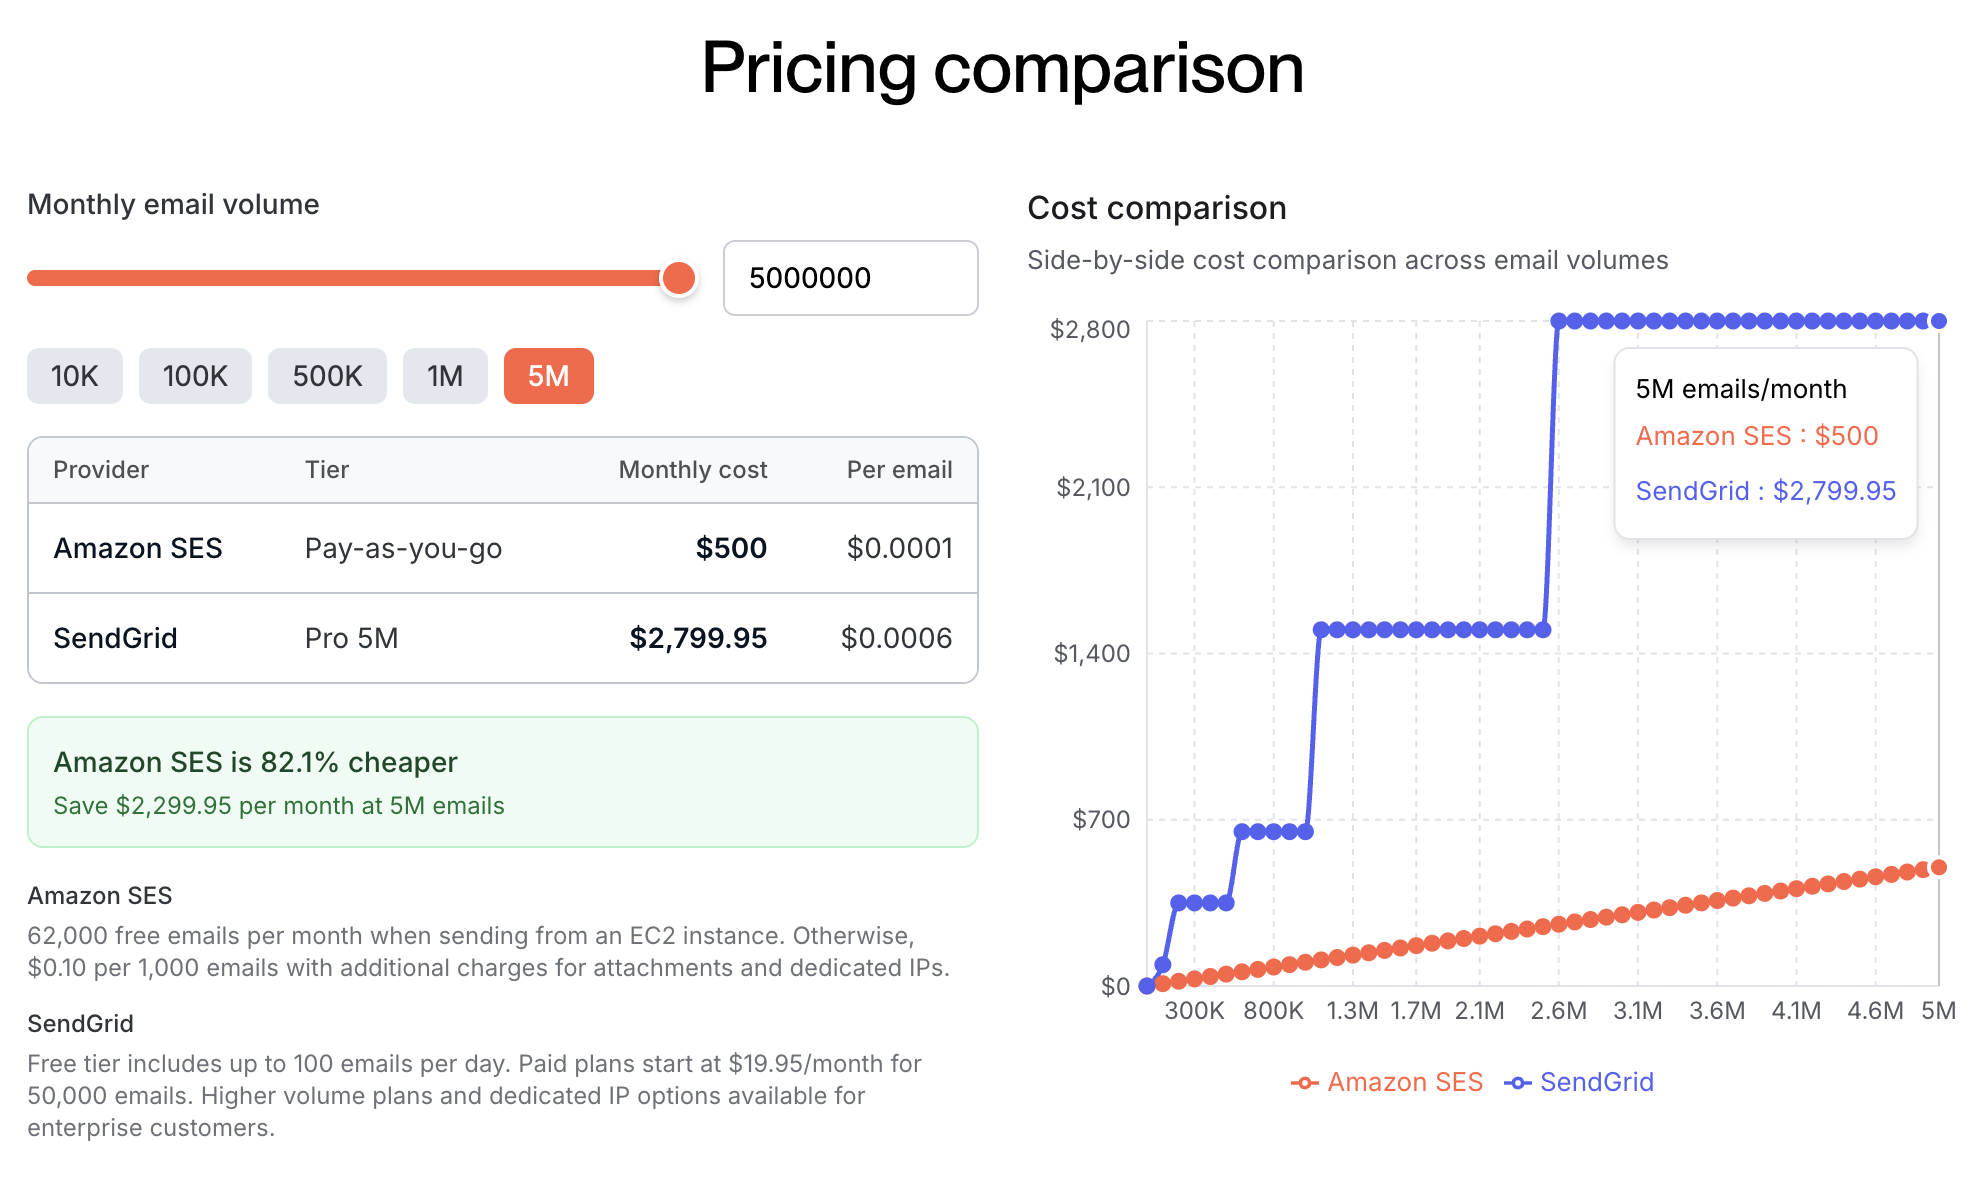Choose the 500K volume preset
The width and height of the screenshot is (1978, 1180).
point(327,376)
